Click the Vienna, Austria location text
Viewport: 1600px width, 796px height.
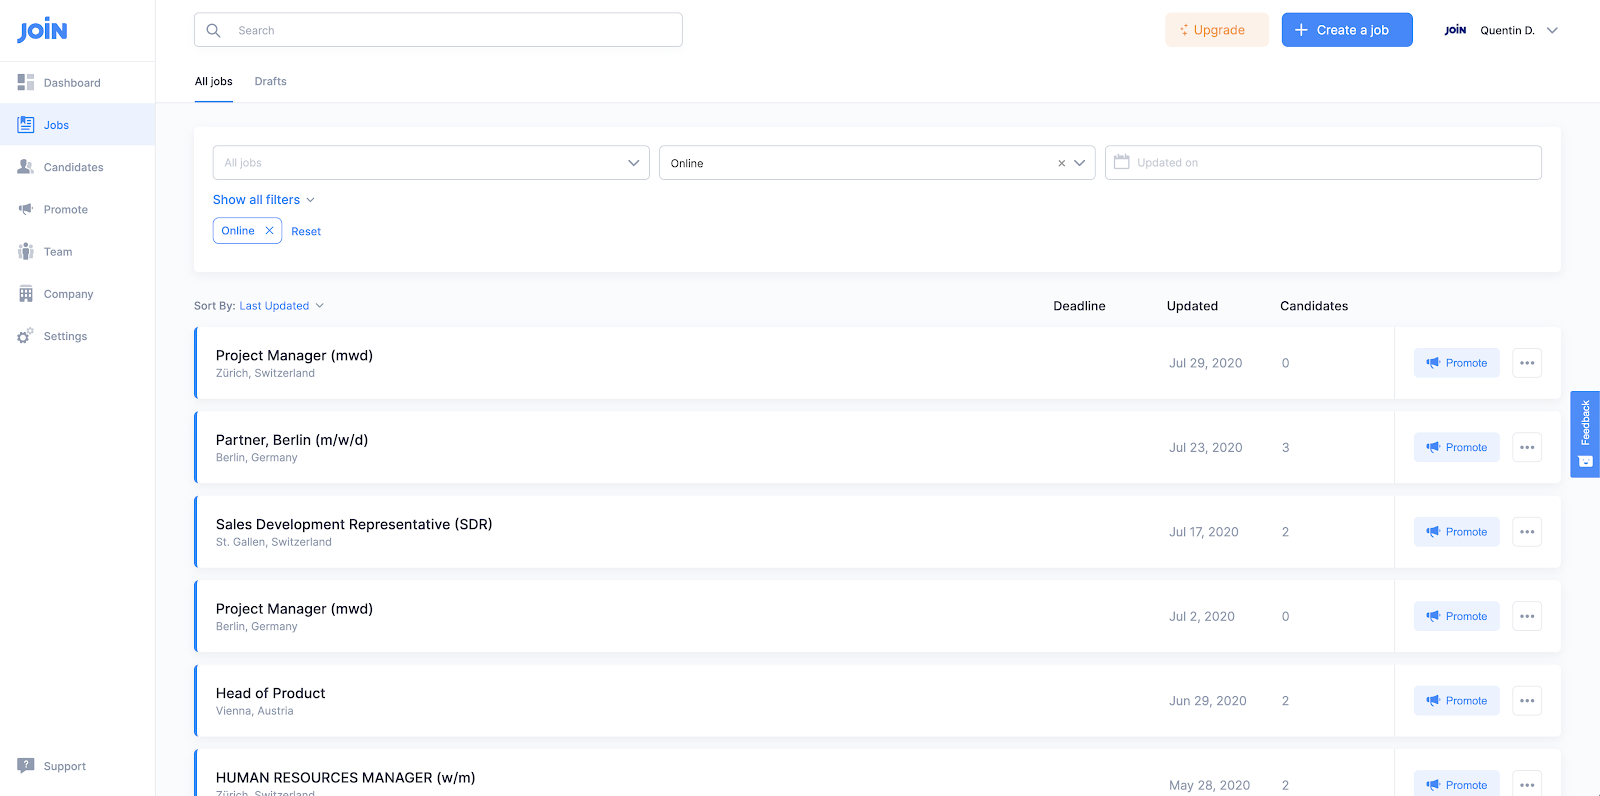[x=255, y=711]
